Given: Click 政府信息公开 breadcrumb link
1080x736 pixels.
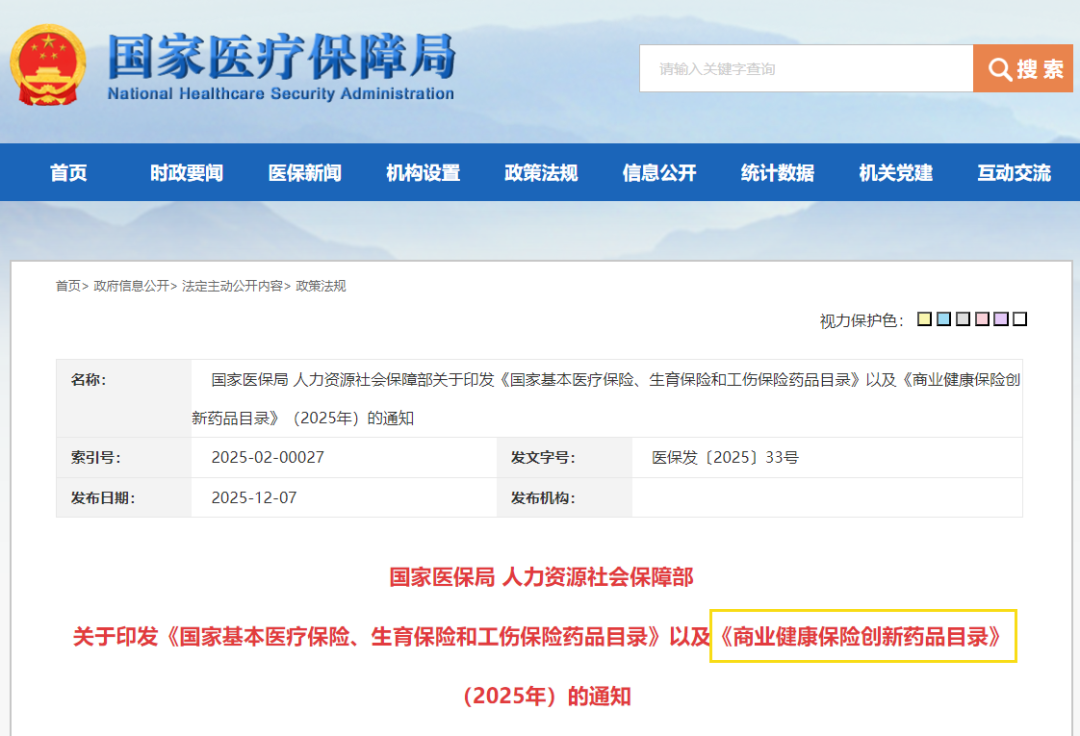Looking at the screenshot, I should pos(131,286).
